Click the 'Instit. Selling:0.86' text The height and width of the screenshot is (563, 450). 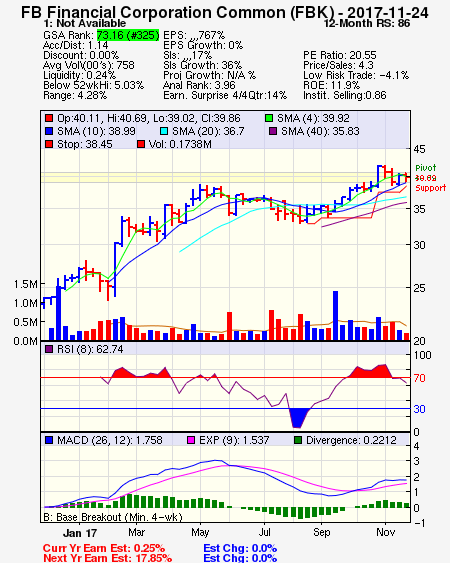click(x=345, y=96)
